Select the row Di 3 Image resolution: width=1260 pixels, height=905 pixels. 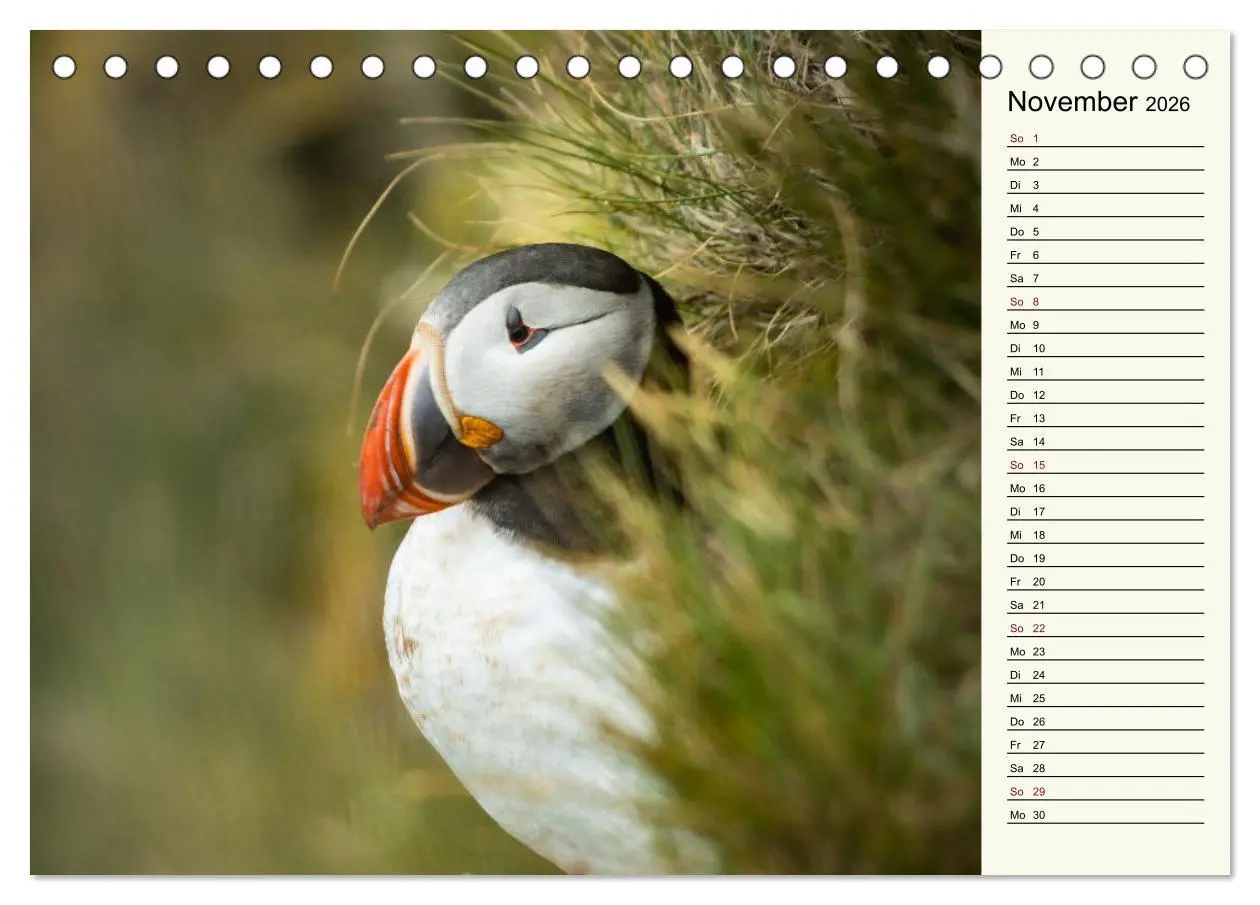coord(1105,184)
